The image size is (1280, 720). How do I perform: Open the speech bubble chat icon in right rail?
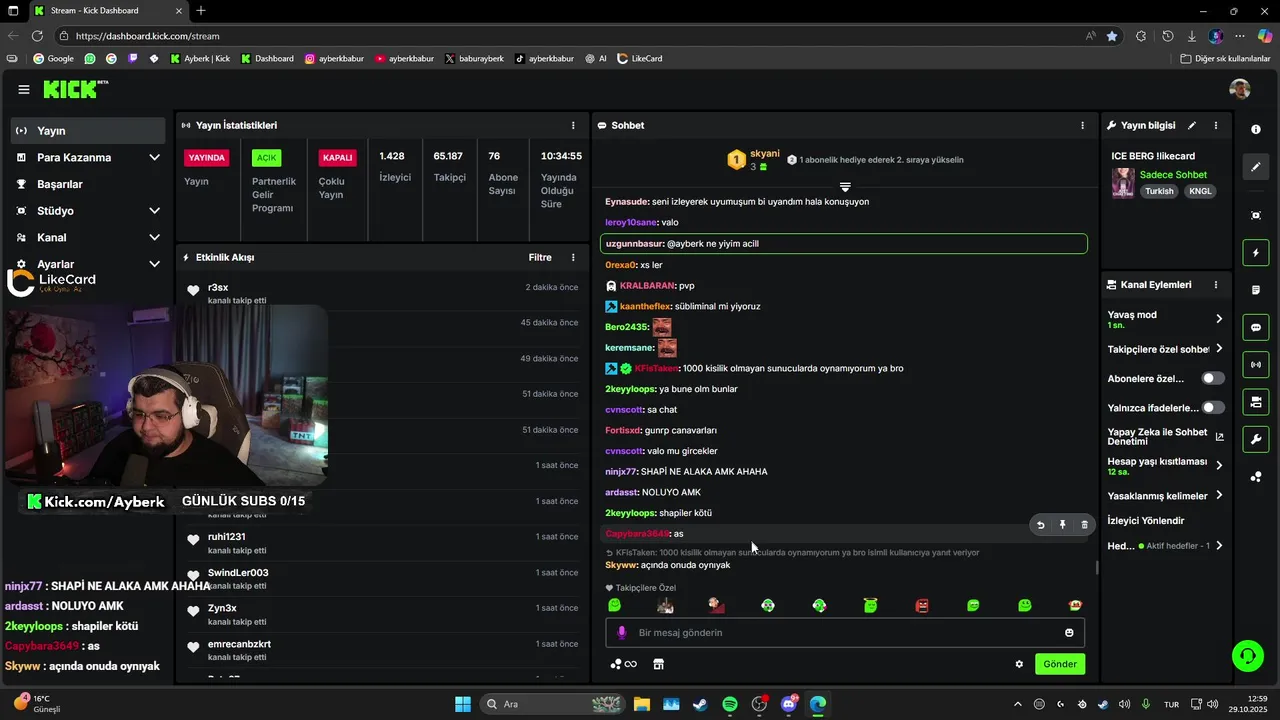click(x=1256, y=327)
